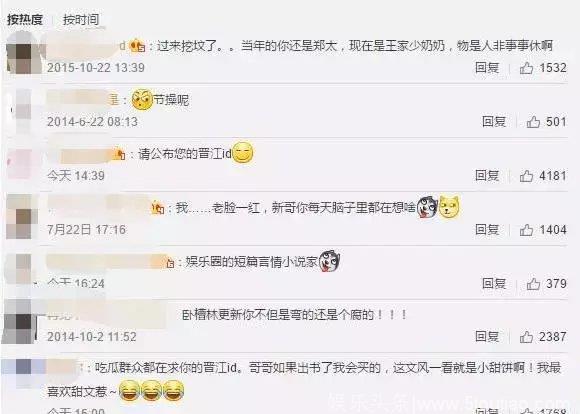Like the 娱乐圈的短篇言情小说家 comment
The image size is (580, 414).
coord(533,284)
